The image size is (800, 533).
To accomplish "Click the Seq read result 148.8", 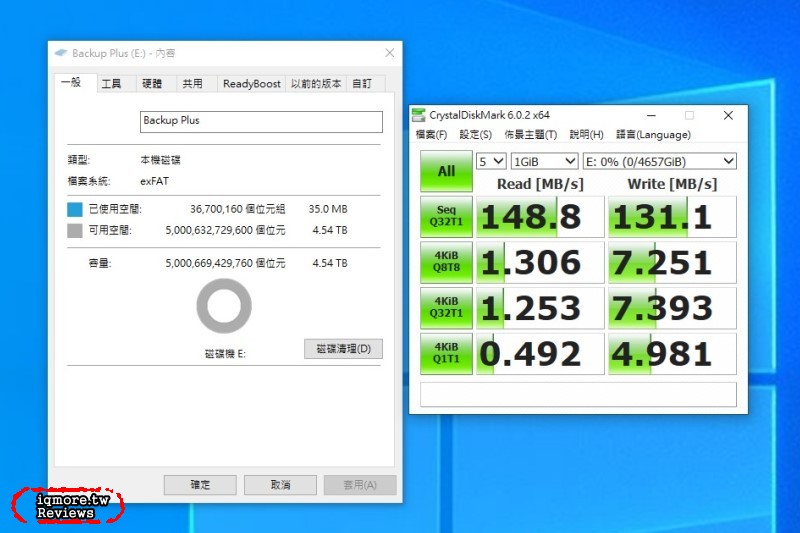I will [x=540, y=217].
